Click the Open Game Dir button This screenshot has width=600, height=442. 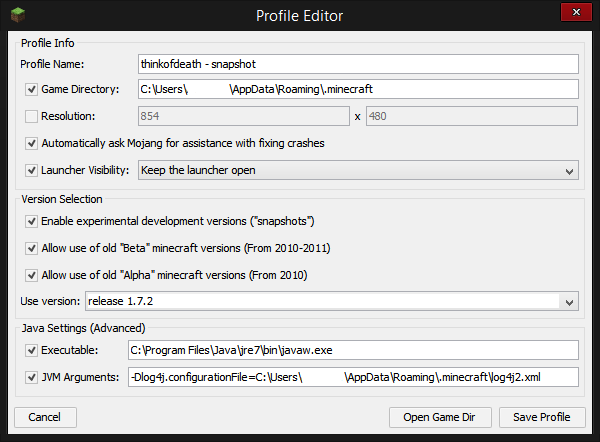click(x=441, y=417)
